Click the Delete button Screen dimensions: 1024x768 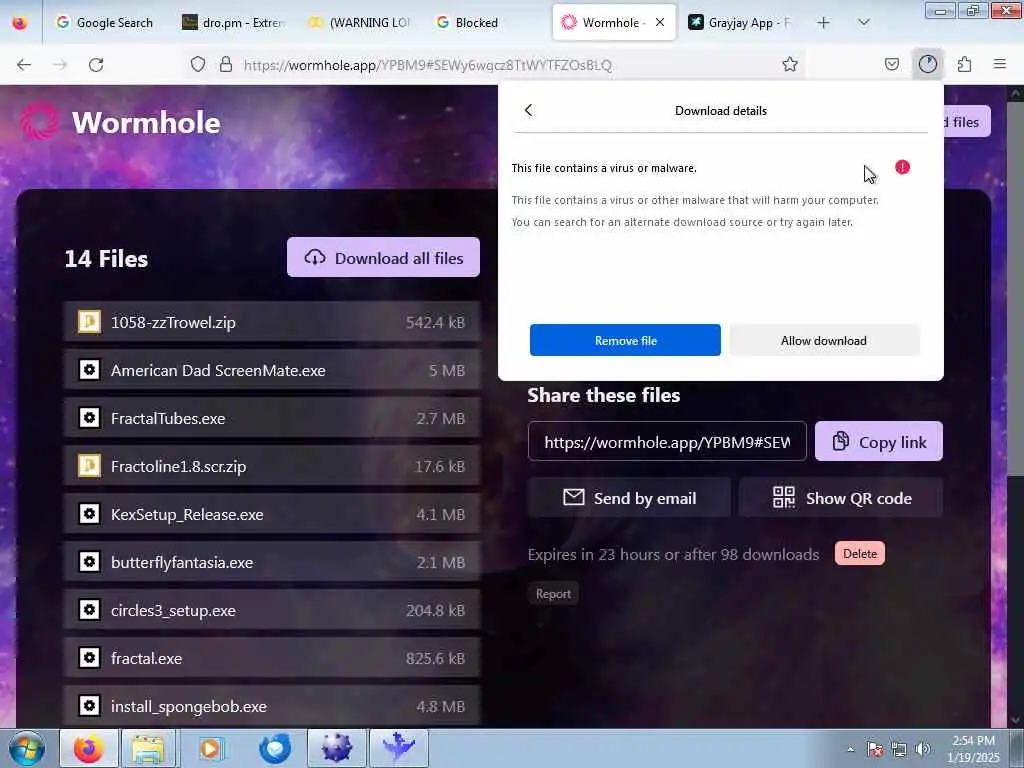click(x=859, y=554)
